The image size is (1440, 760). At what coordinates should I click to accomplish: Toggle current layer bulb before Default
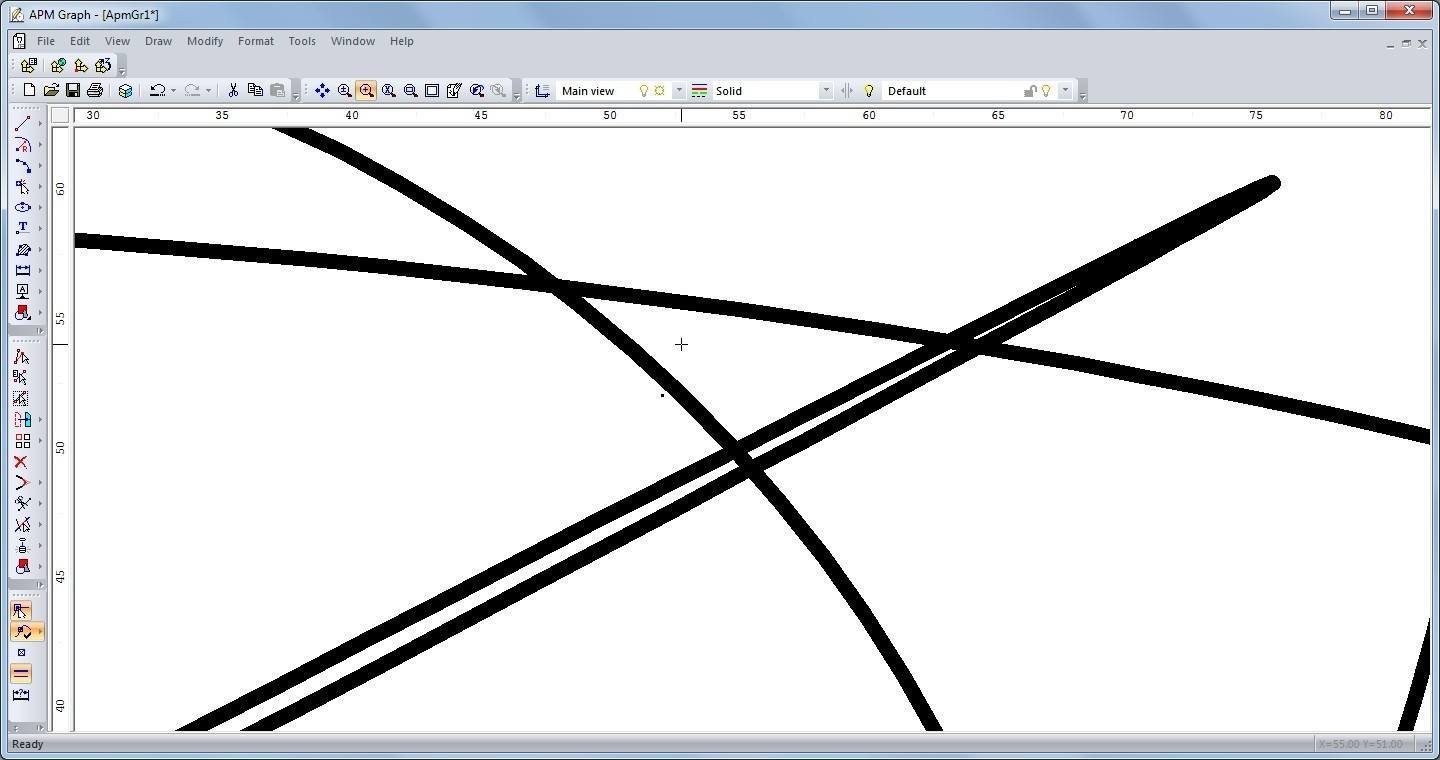869,90
